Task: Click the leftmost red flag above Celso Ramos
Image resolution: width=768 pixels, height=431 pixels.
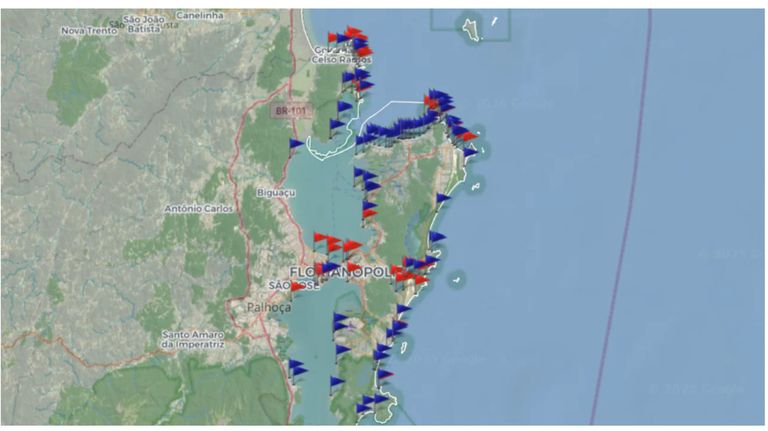Action: (x=333, y=37)
